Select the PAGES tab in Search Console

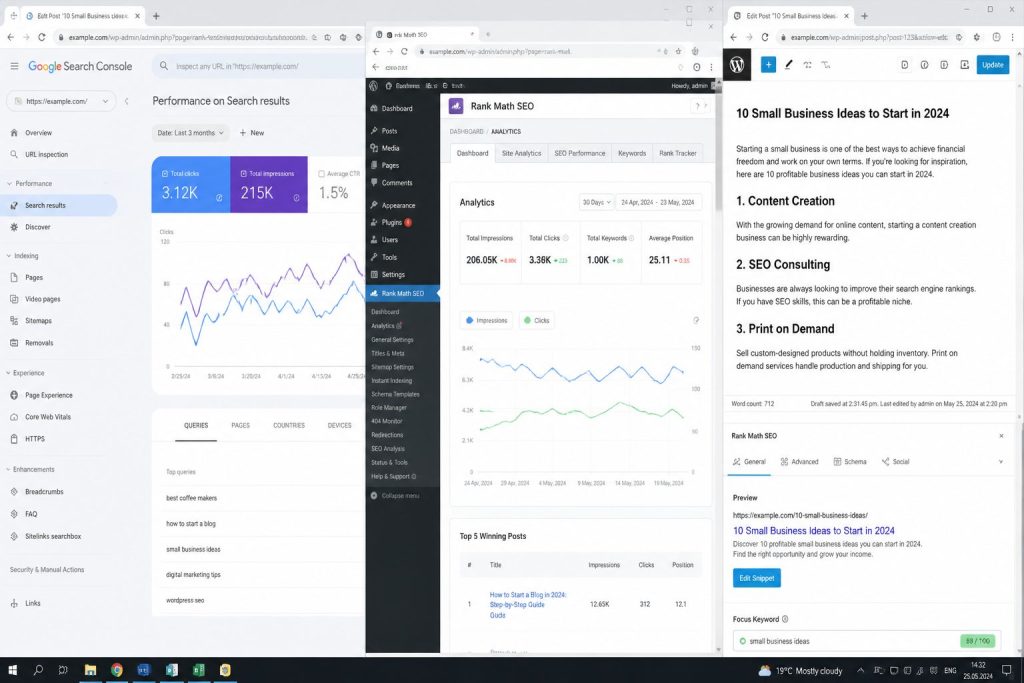(240, 425)
